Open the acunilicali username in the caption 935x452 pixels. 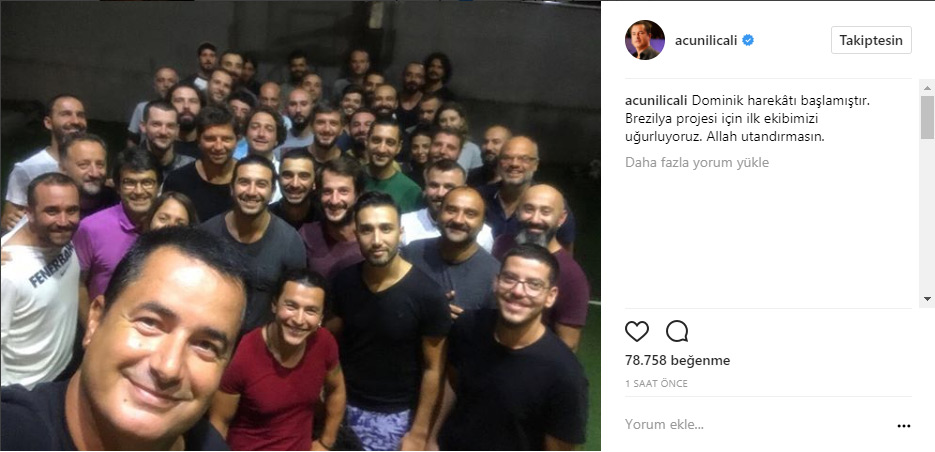[656, 100]
